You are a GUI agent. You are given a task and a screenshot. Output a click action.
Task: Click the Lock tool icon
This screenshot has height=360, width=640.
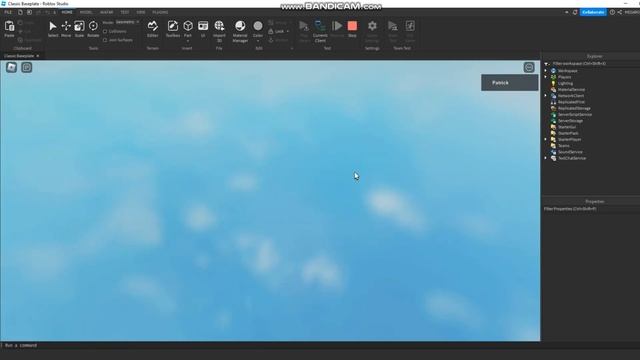click(271, 31)
